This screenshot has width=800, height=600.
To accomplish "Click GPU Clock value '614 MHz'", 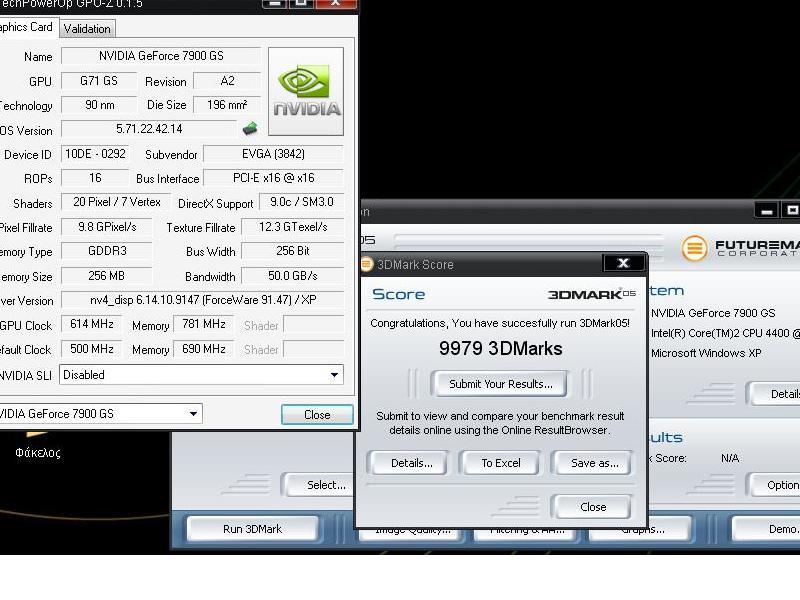I will pos(92,323).
